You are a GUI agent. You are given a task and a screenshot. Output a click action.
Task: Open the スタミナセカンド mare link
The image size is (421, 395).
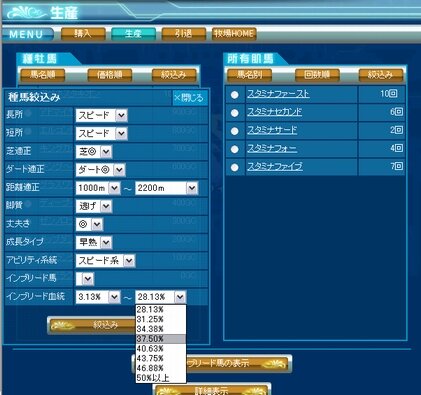[x=274, y=112]
